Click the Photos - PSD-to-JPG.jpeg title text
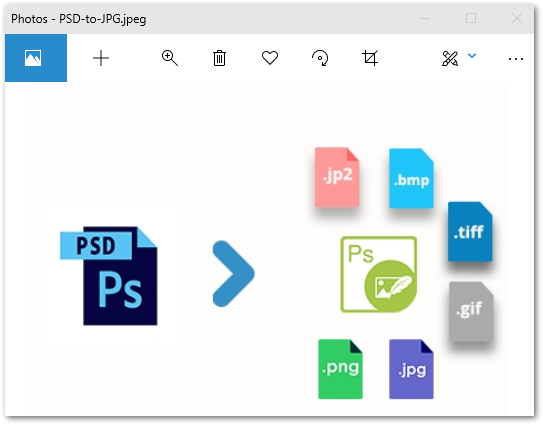This screenshot has height=425, width=543. pos(79,19)
